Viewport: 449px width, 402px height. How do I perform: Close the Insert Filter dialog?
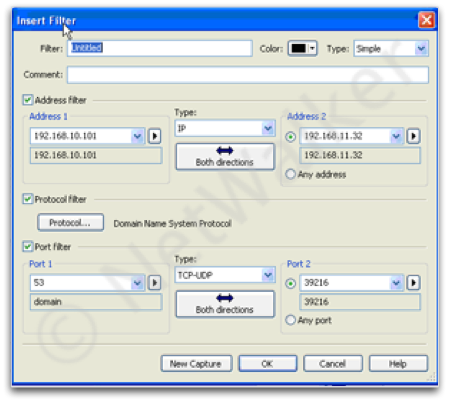[426, 20]
